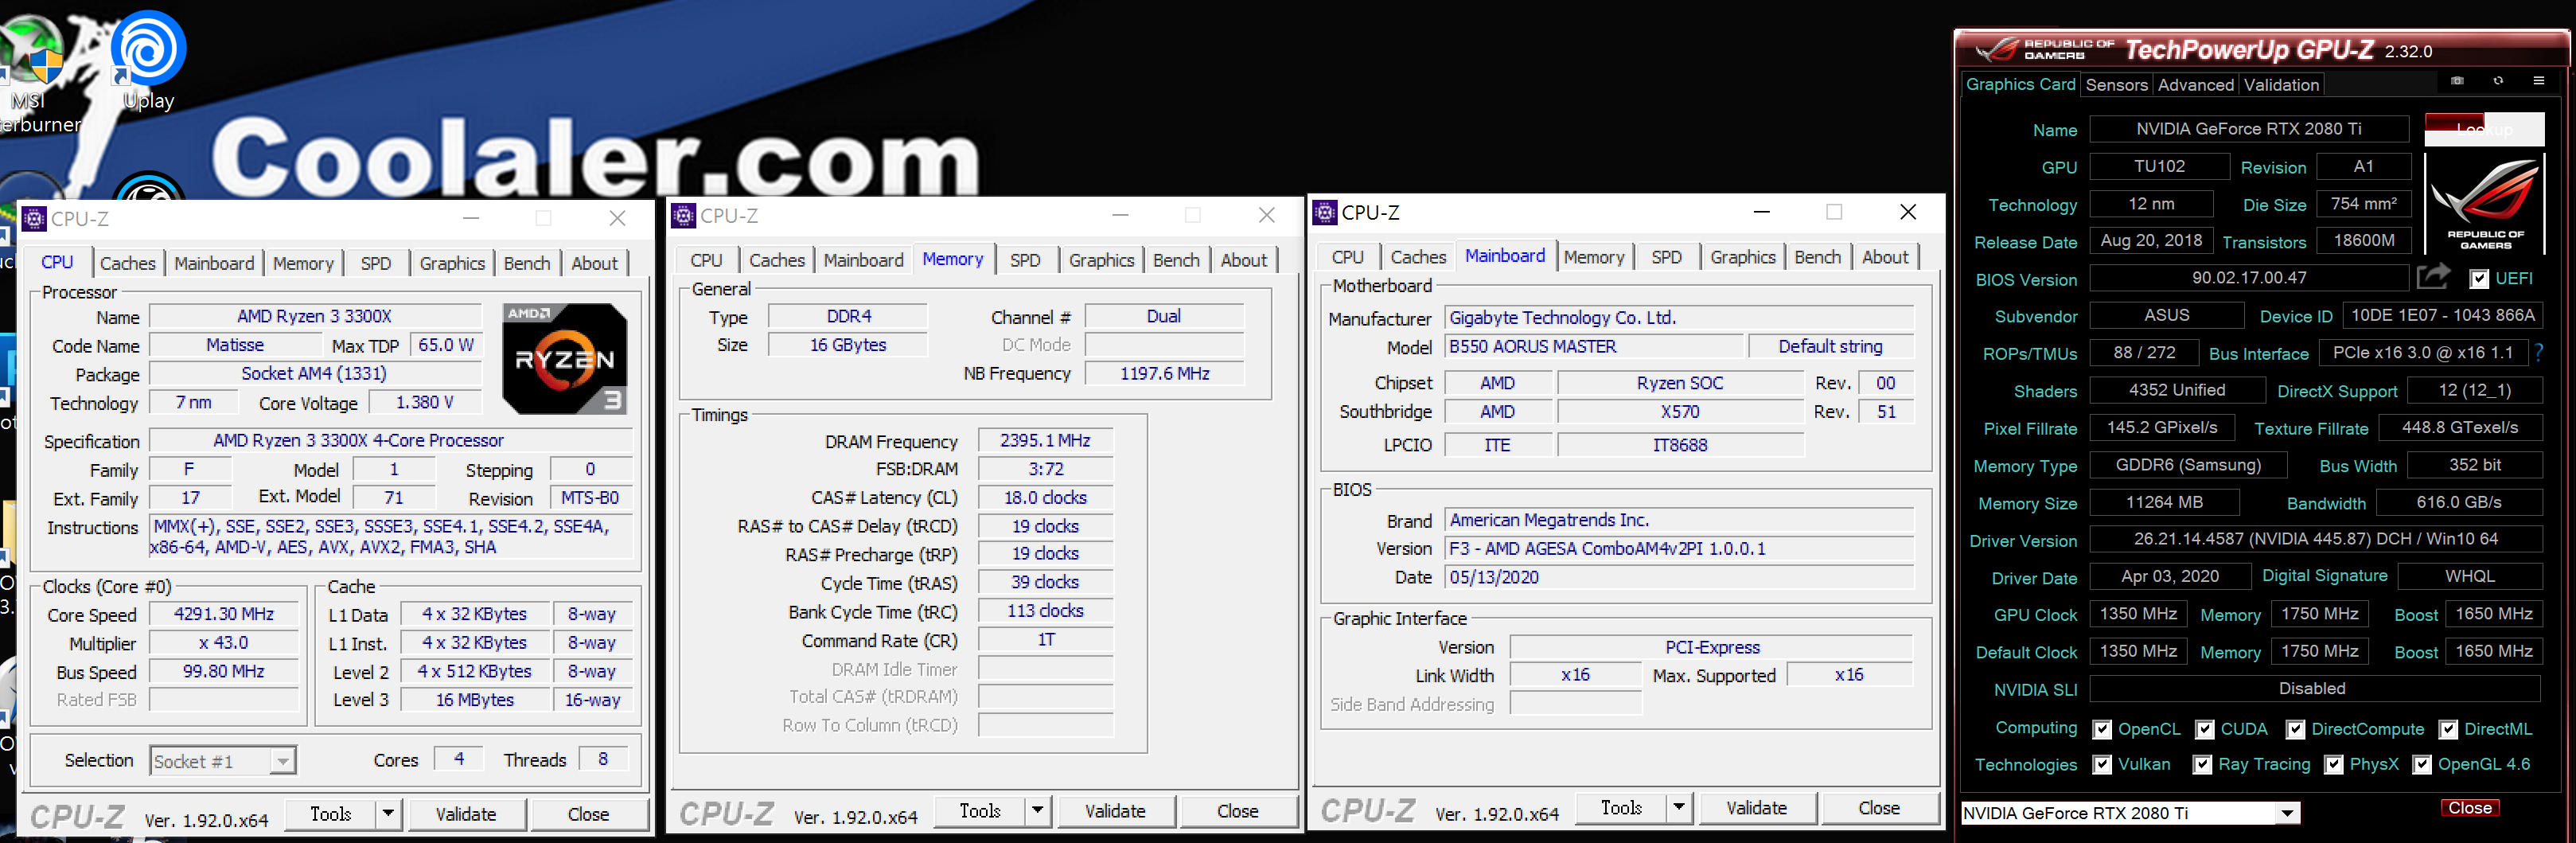
Task: Click ROG logo in GPU-Z title bar
Action: point(1998,49)
